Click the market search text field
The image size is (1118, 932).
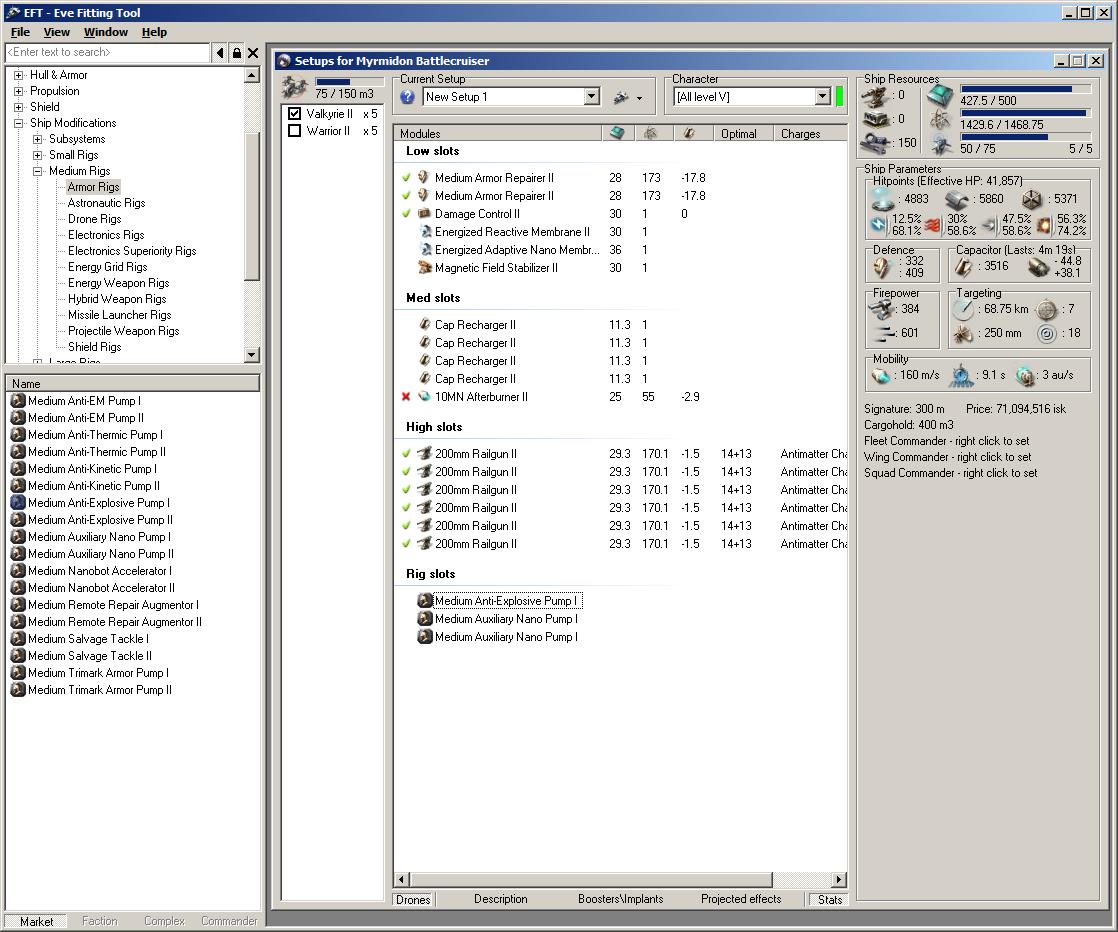click(x=107, y=52)
